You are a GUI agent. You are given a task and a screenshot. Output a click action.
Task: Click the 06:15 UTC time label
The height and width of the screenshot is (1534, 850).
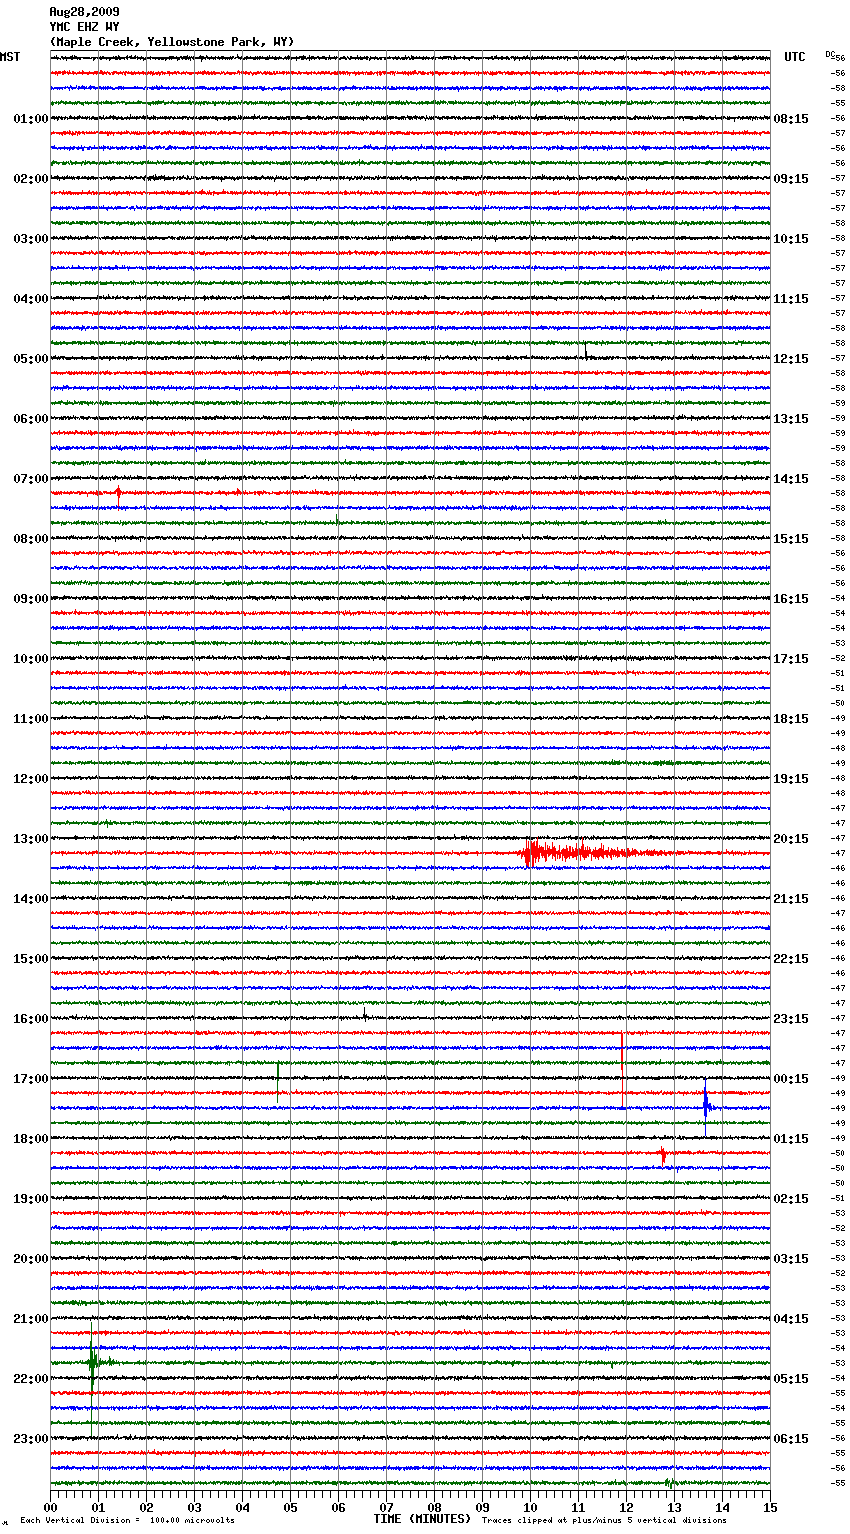(x=791, y=1439)
